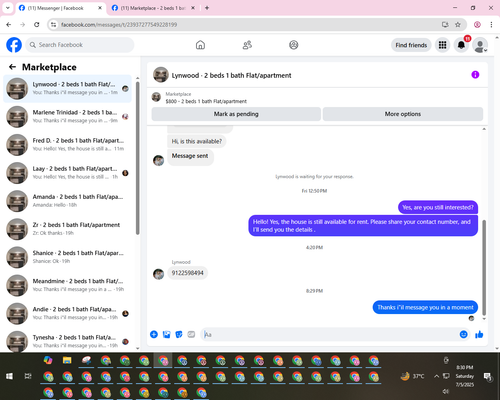Viewport: 500px width, 400px height.
Task: Click Lynwood's avatar in chat header
Action: coord(161,75)
